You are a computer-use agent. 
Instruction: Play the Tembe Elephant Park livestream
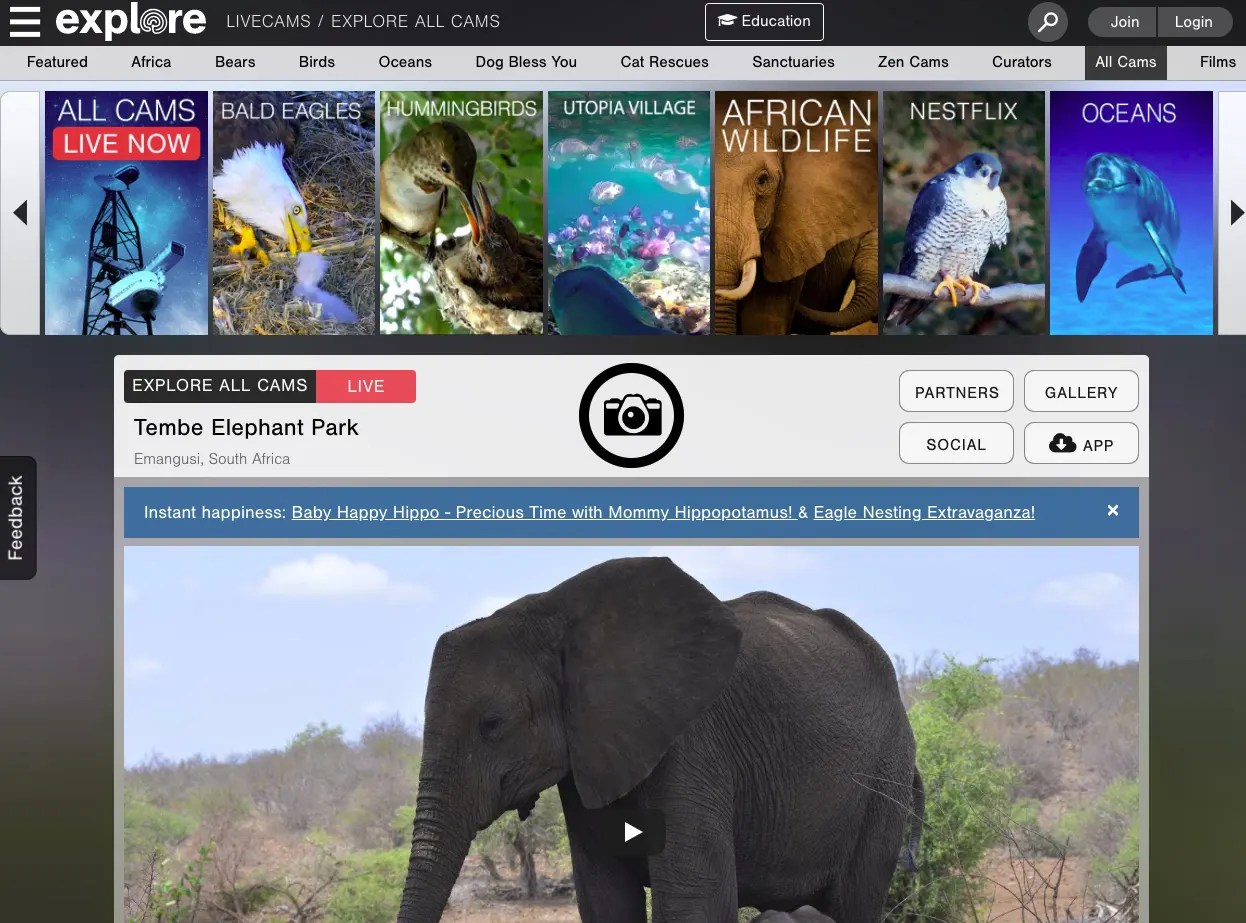click(x=631, y=831)
